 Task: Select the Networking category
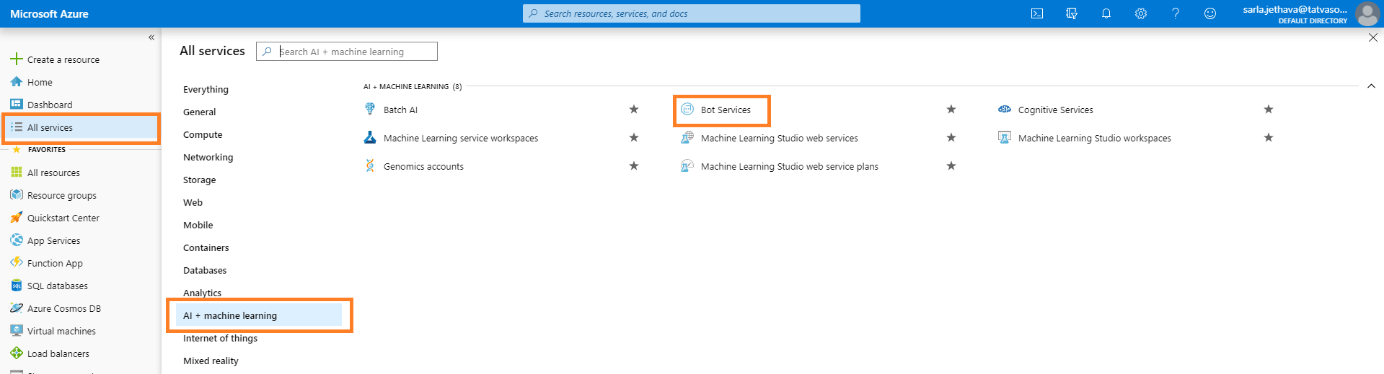(x=208, y=157)
